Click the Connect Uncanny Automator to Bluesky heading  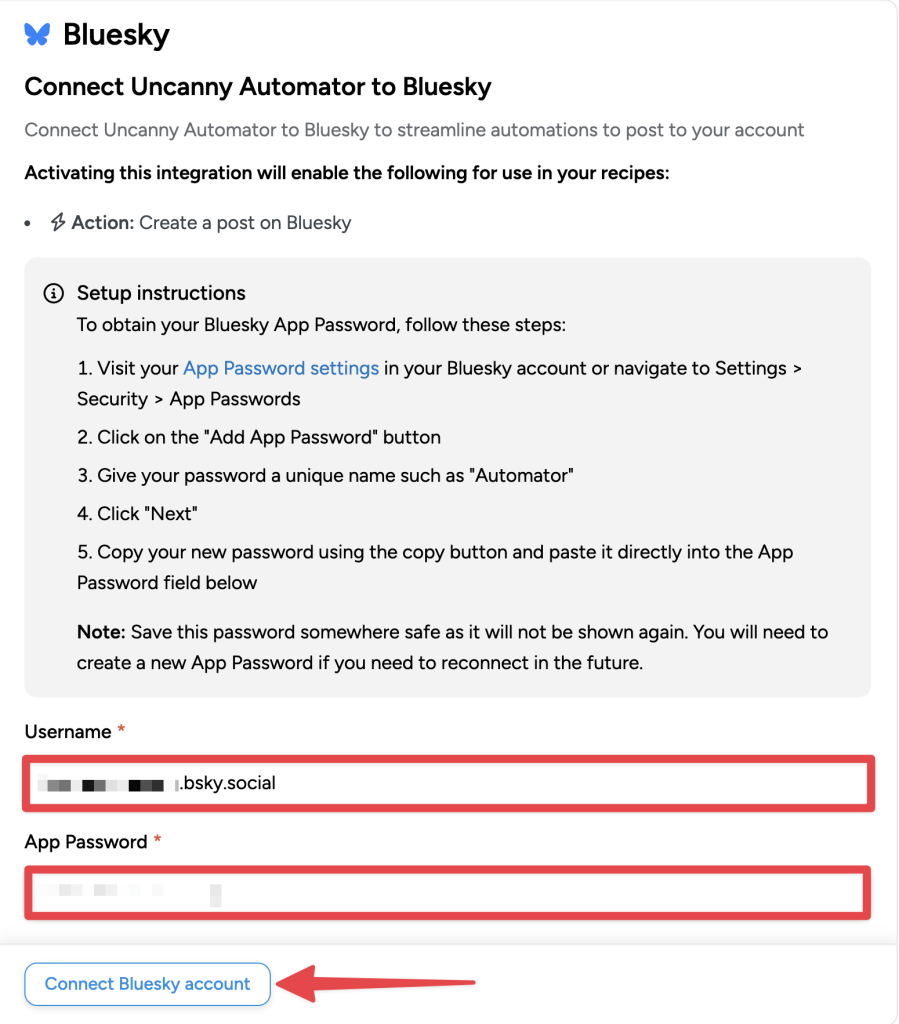[x=256, y=87]
